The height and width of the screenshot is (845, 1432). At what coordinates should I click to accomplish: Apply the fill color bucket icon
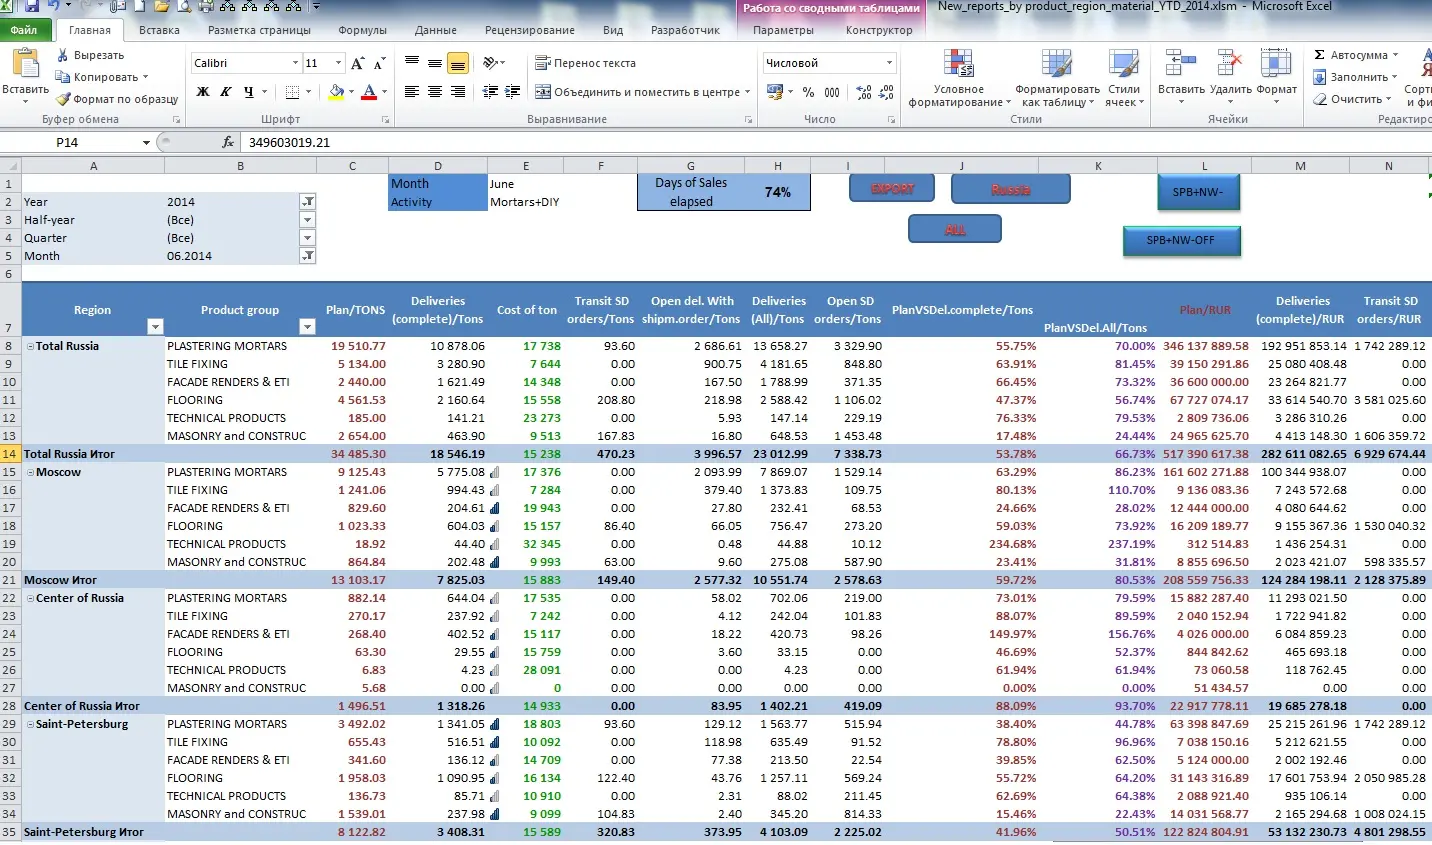point(336,92)
